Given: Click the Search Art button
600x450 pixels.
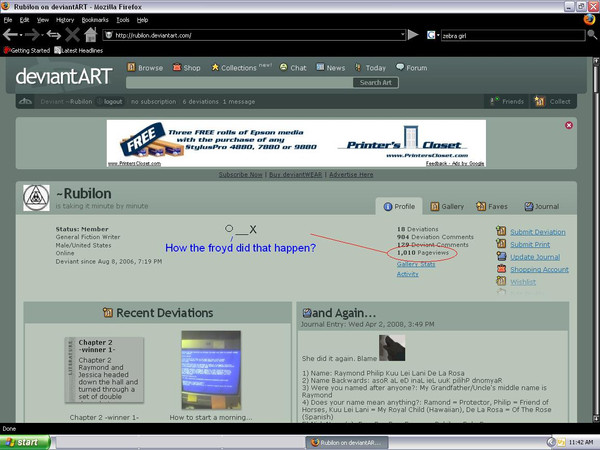Looking at the screenshot, I should pos(375,83).
